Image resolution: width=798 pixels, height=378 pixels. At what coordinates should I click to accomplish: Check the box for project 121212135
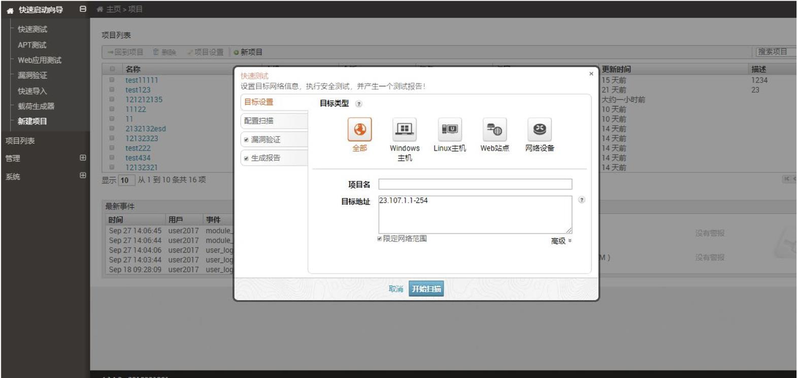point(112,99)
